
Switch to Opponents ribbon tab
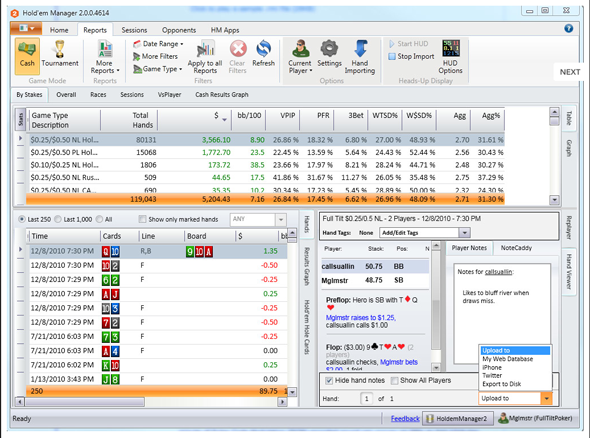tap(179, 30)
